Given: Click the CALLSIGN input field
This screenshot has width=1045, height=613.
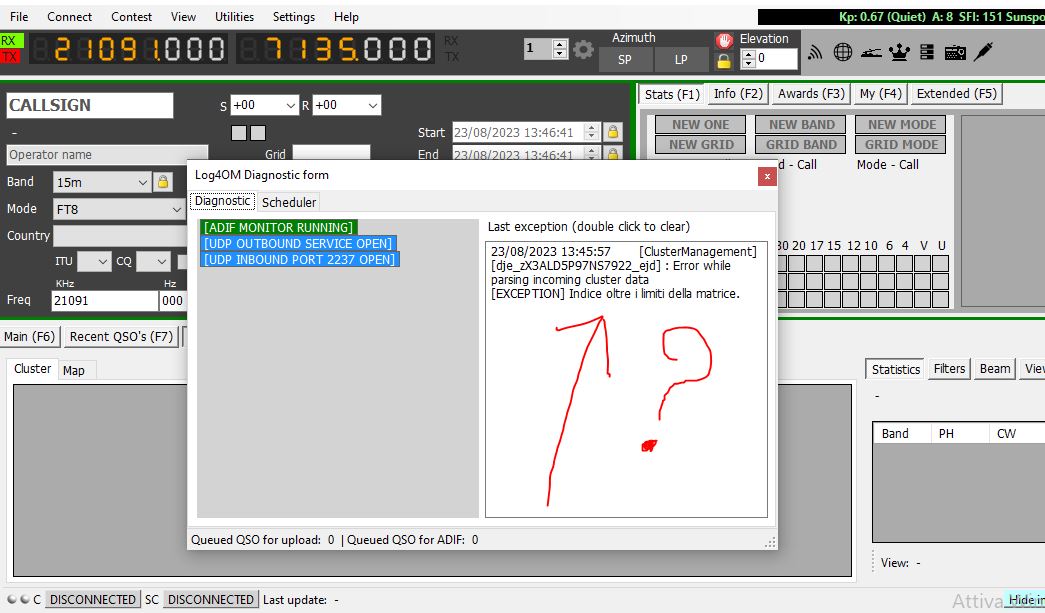Looking at the screenshot, I should 90,105.
